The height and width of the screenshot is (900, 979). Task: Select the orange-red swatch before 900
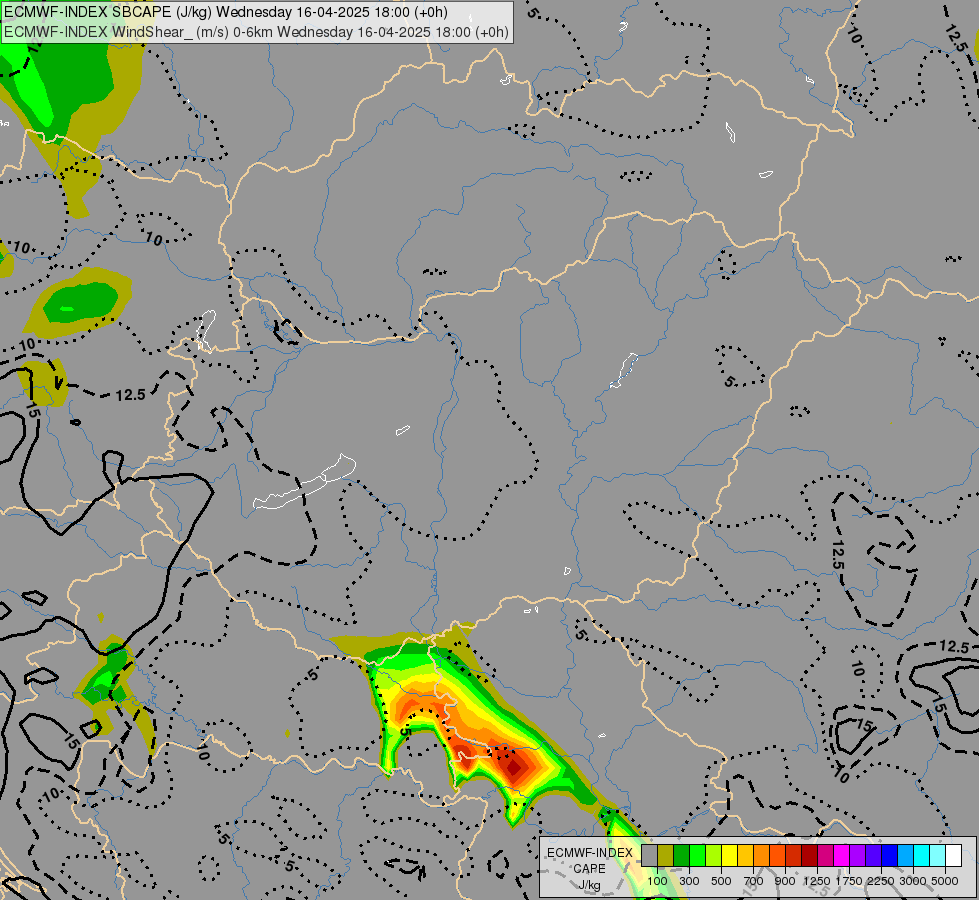(x=778, y=856)
